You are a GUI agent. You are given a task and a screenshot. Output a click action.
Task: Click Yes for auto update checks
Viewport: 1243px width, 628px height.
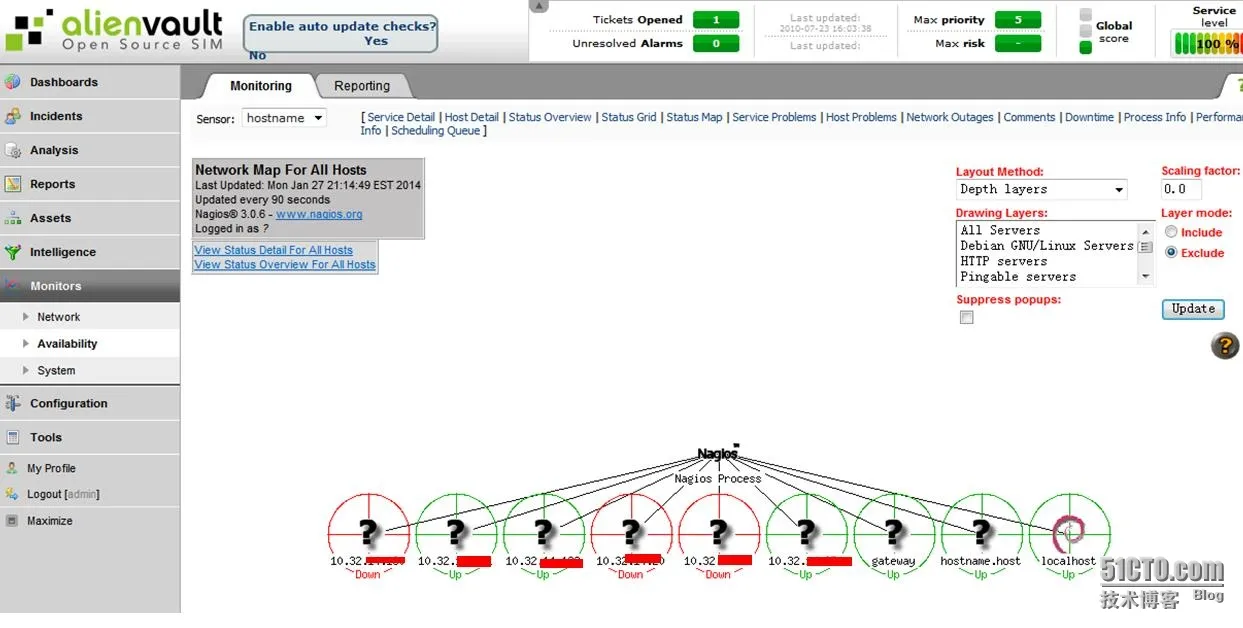pyautogui.click(x=376, y=41)
